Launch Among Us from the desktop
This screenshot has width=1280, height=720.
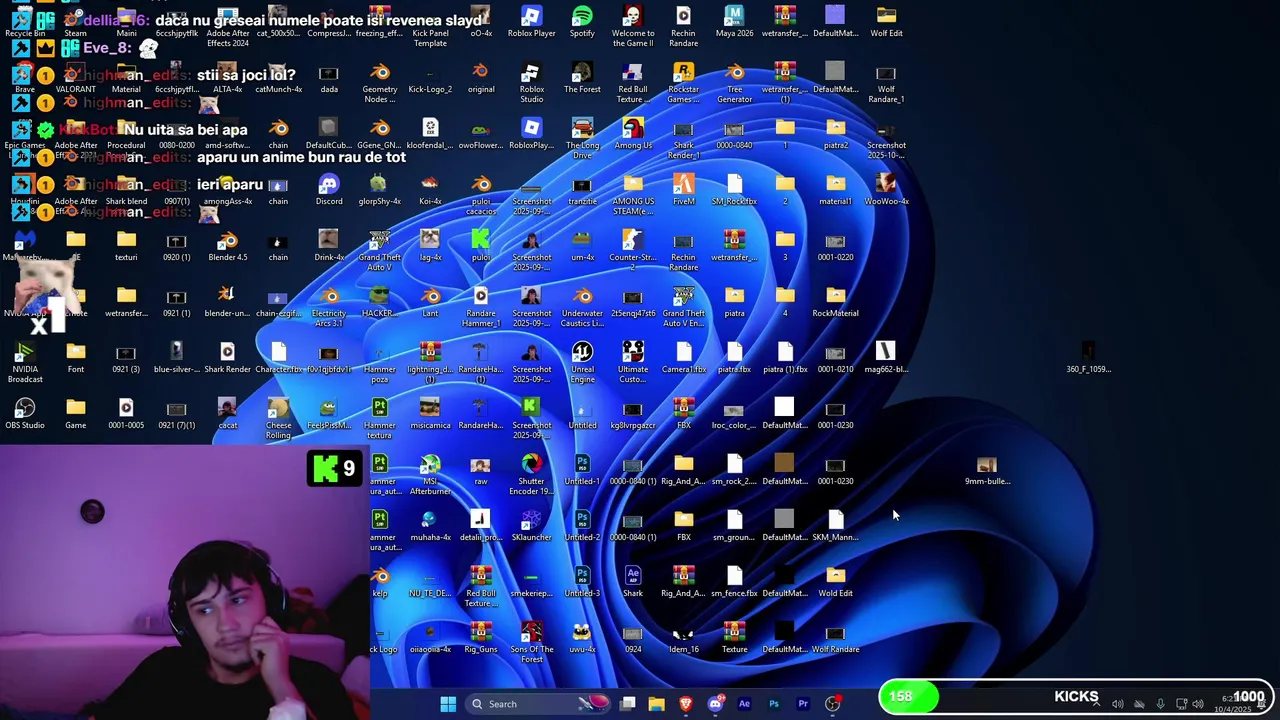tap(633, 134)
